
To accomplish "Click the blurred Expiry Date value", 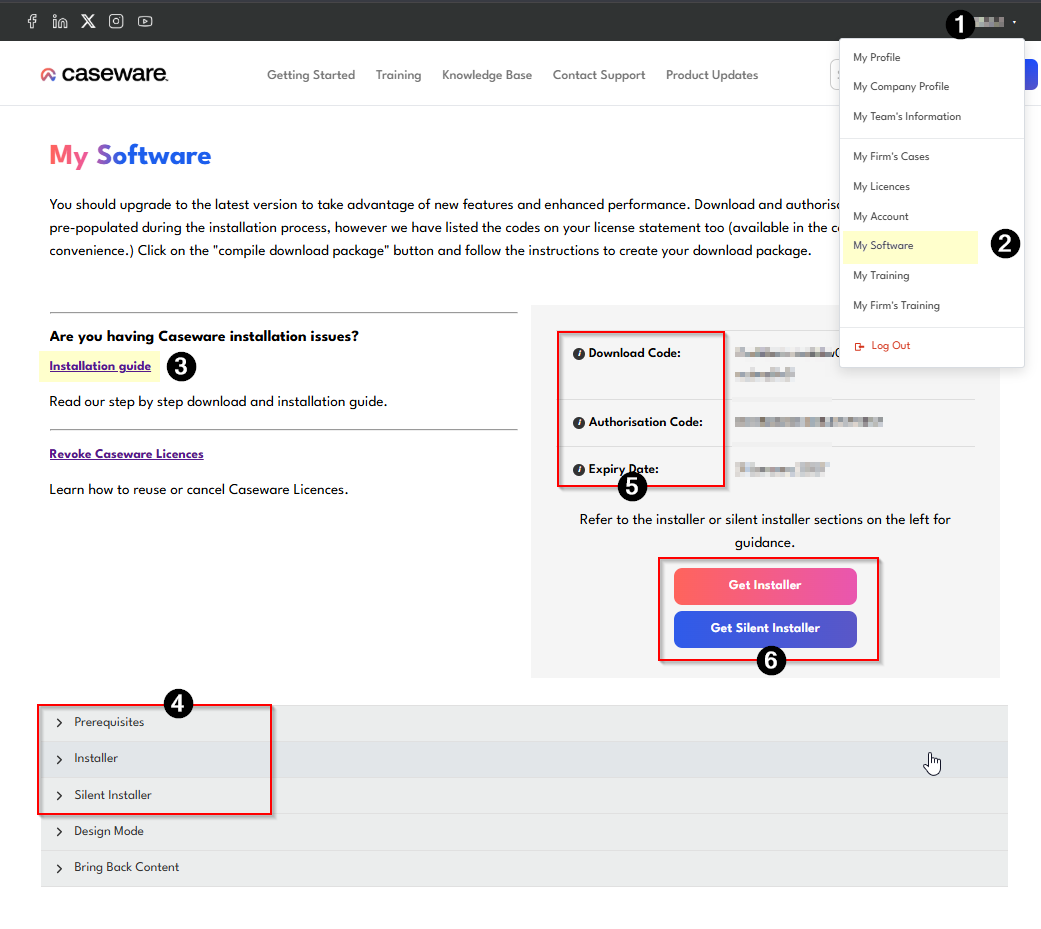I will pyautogui.click(x=781, y=469).
